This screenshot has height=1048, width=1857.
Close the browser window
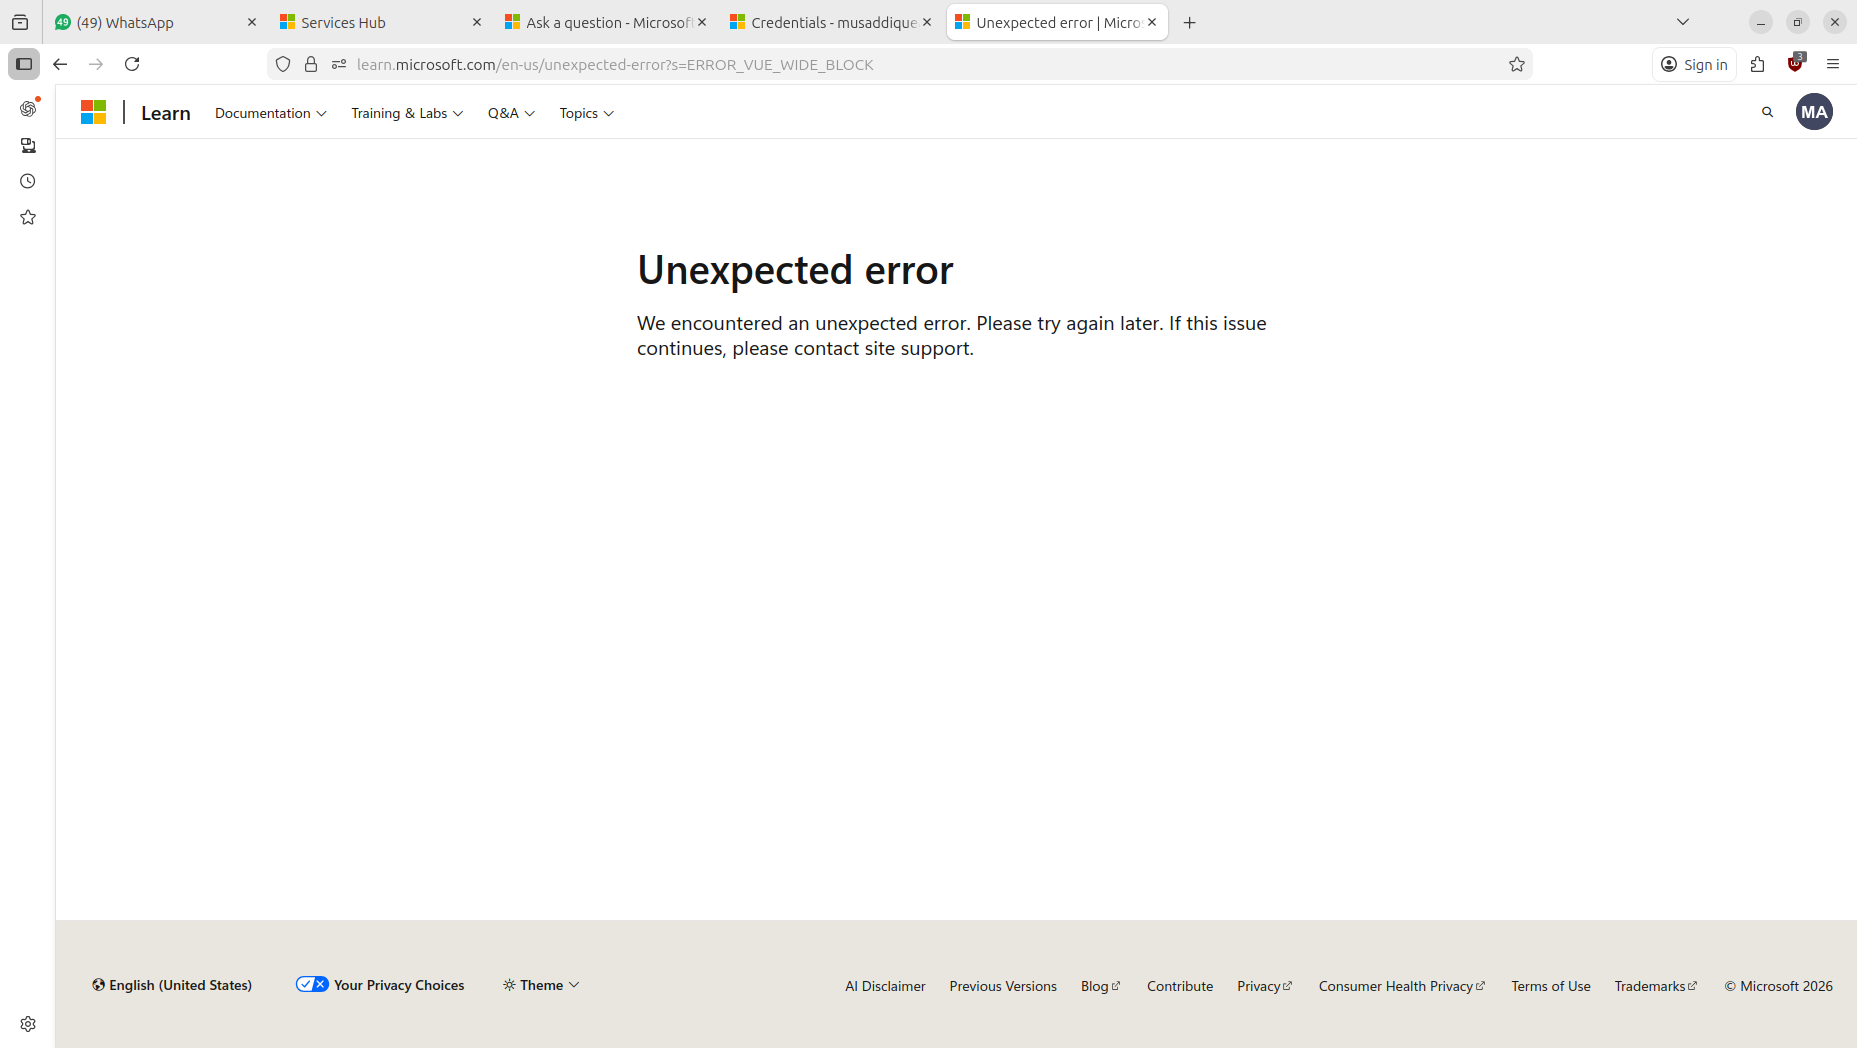pyautogui.click(x=1835, y=22)
